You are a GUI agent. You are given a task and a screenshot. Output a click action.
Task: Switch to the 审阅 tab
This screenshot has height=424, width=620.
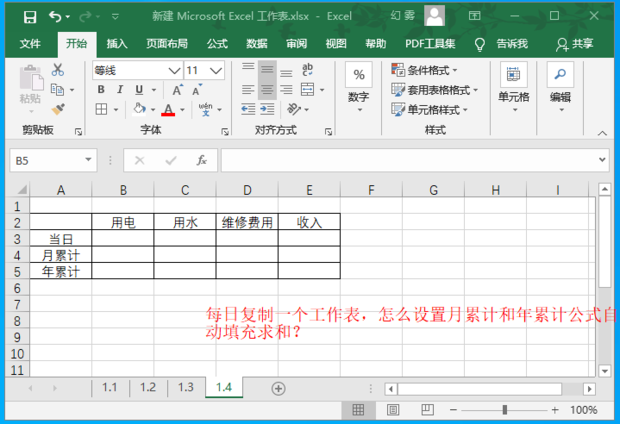point(297,44)
